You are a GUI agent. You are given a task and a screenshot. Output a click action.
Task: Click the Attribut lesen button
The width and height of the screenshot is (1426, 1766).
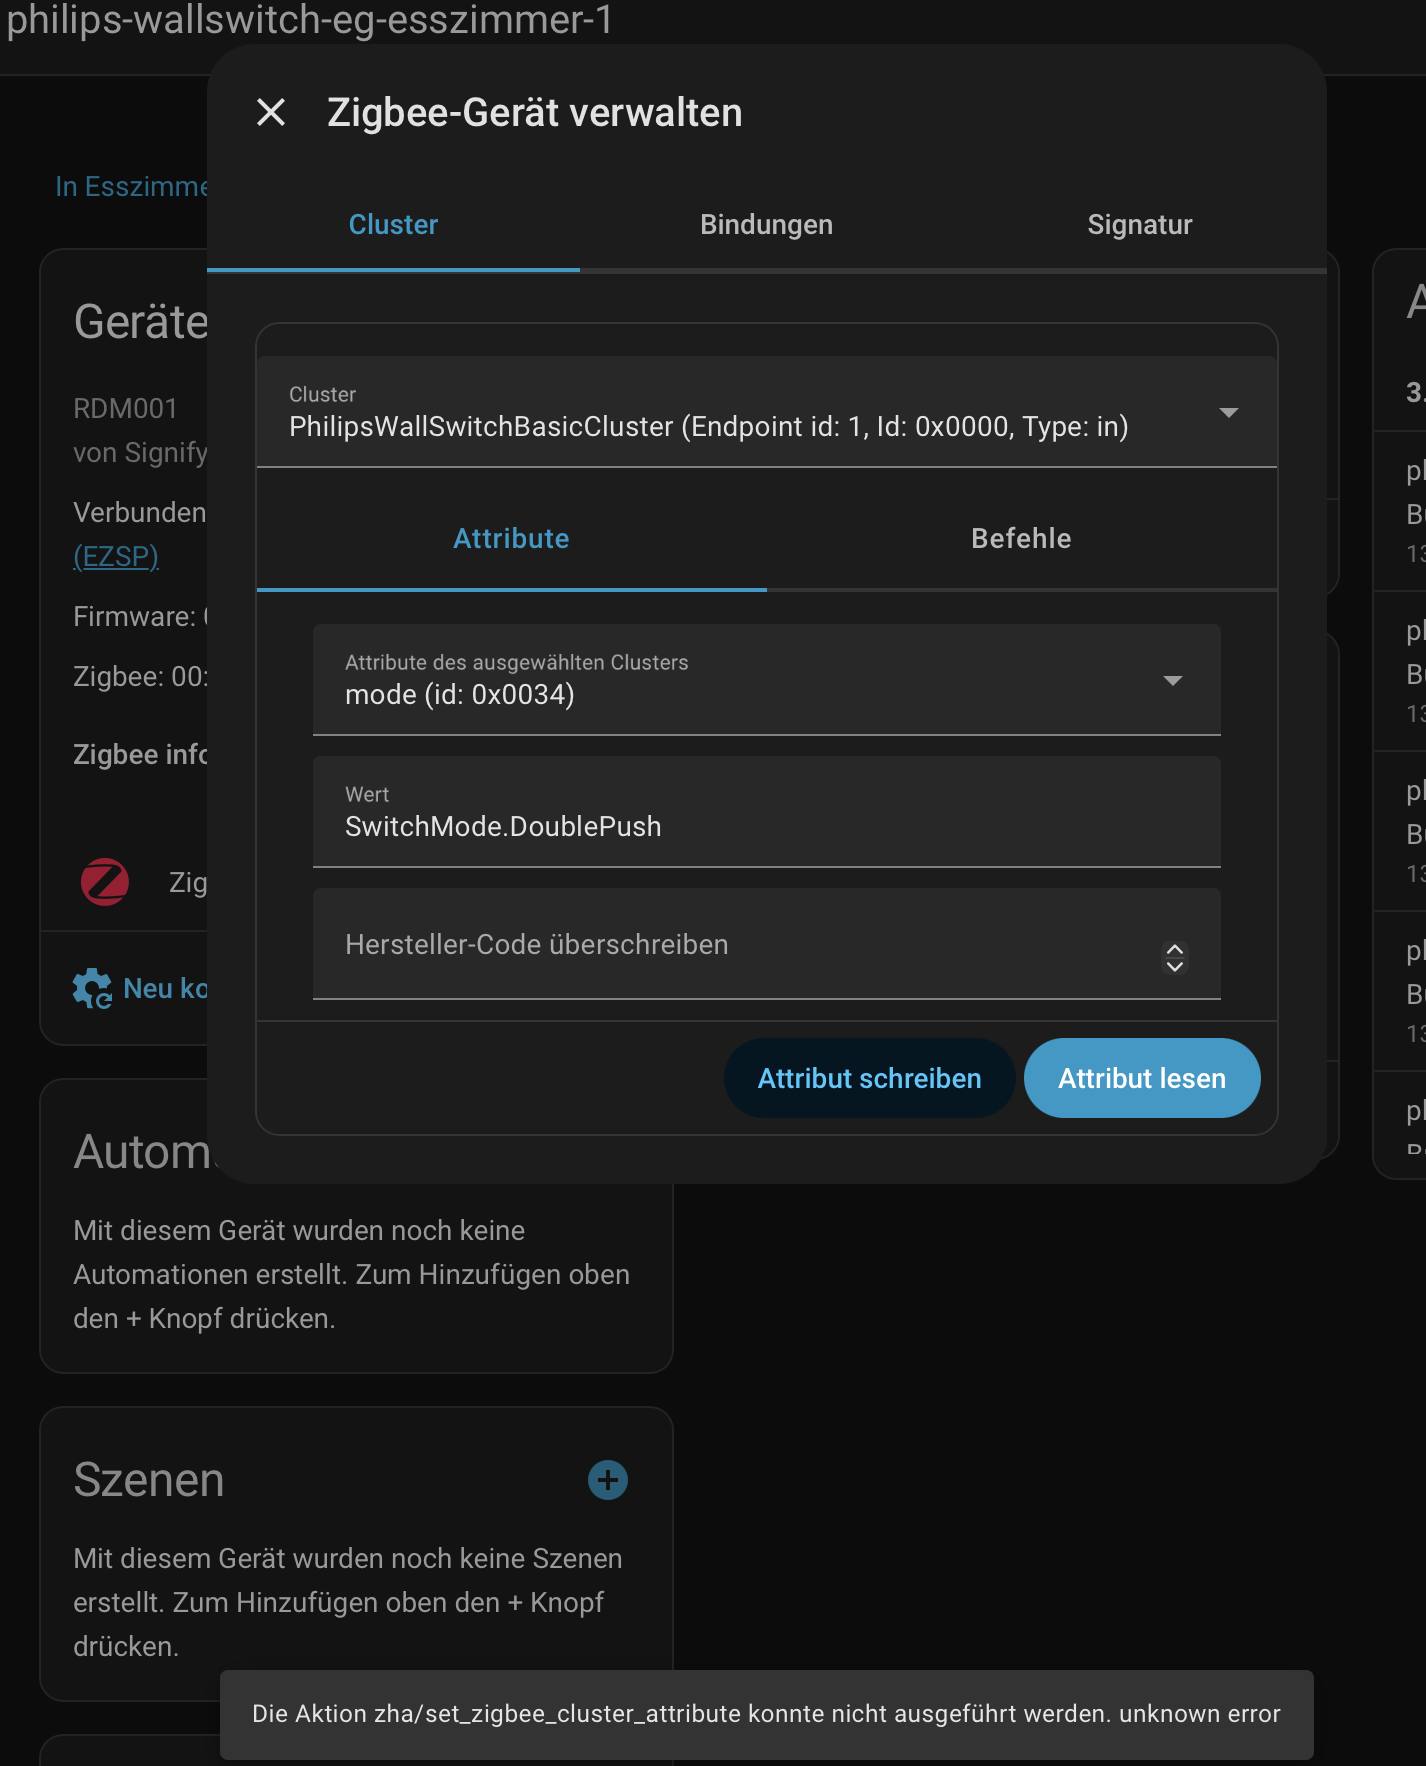[1142, 1078]
